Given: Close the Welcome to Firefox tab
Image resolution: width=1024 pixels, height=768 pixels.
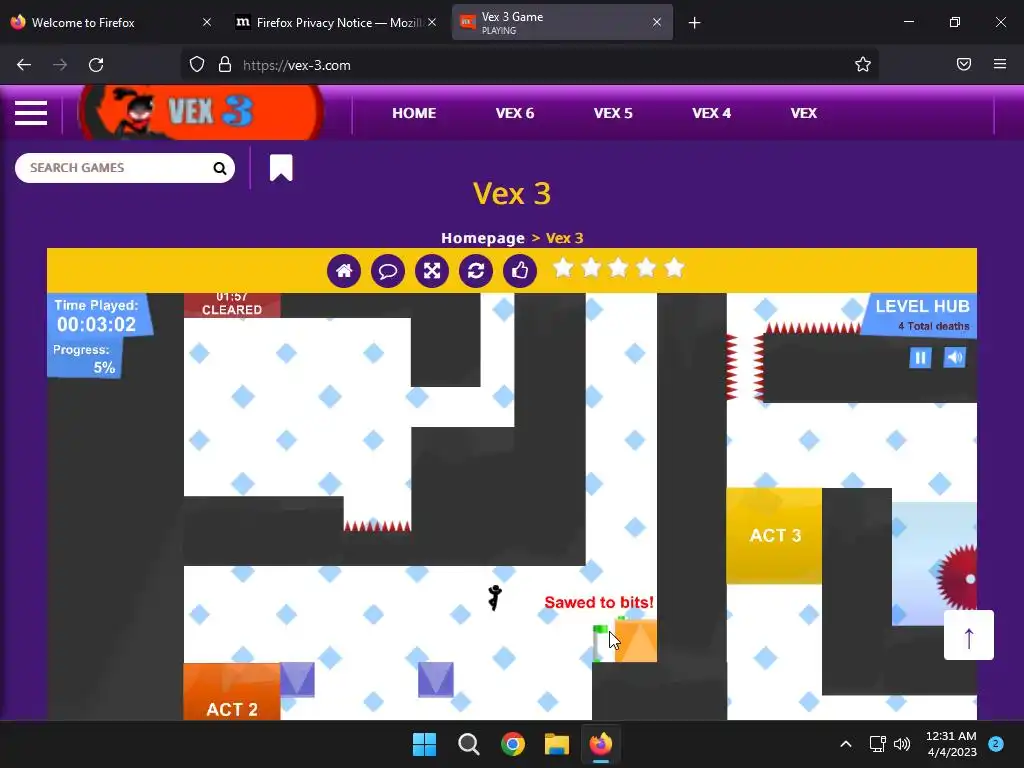Looking at the screenshot, I should (207, 22).
